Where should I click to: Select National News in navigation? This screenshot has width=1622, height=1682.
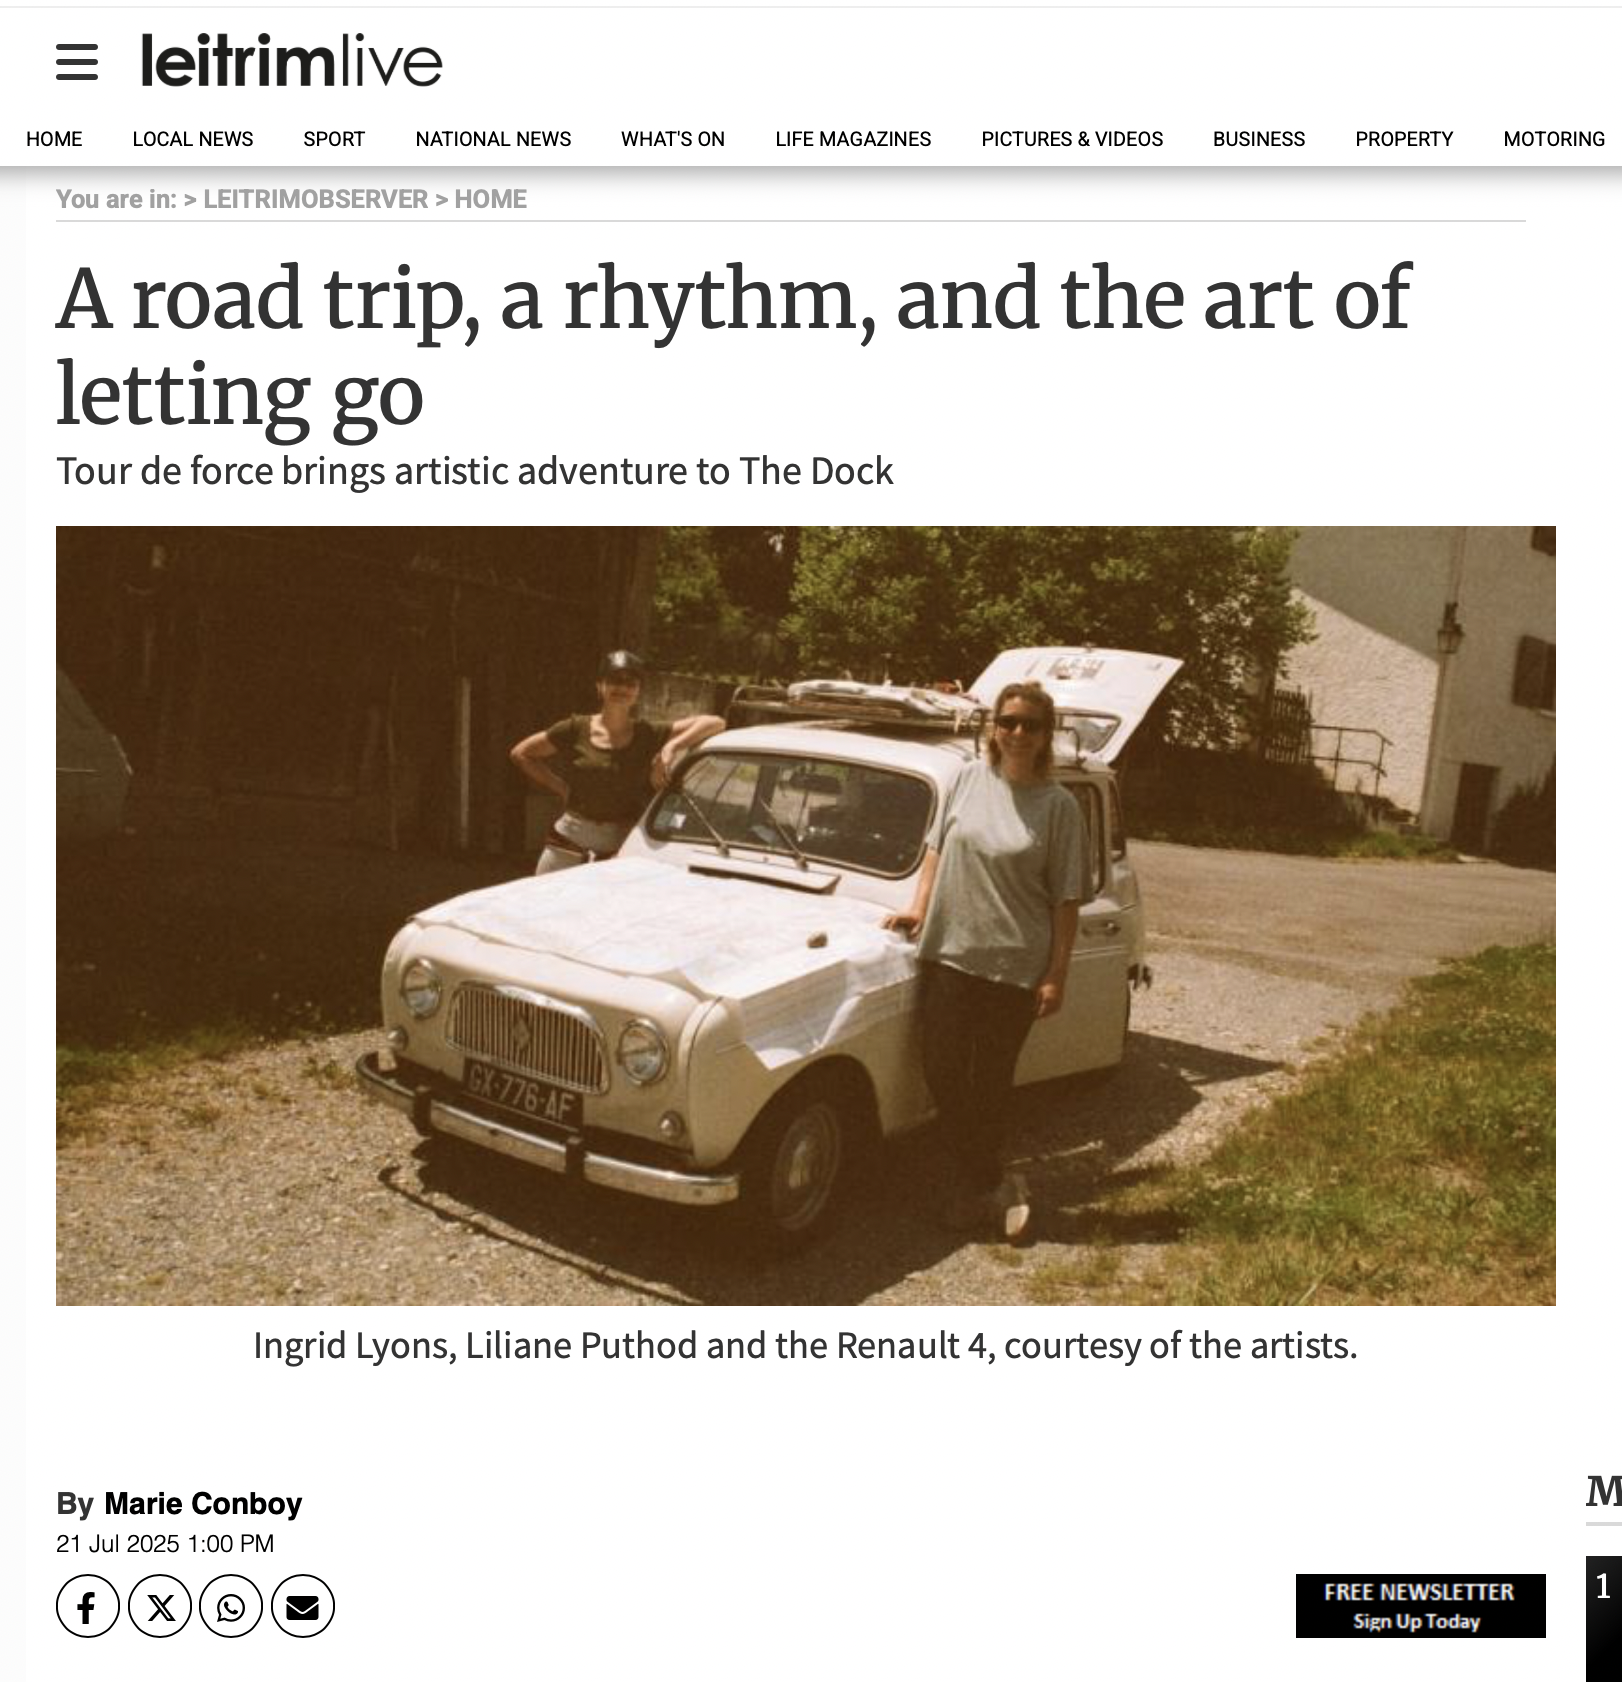tap(493, 139)
